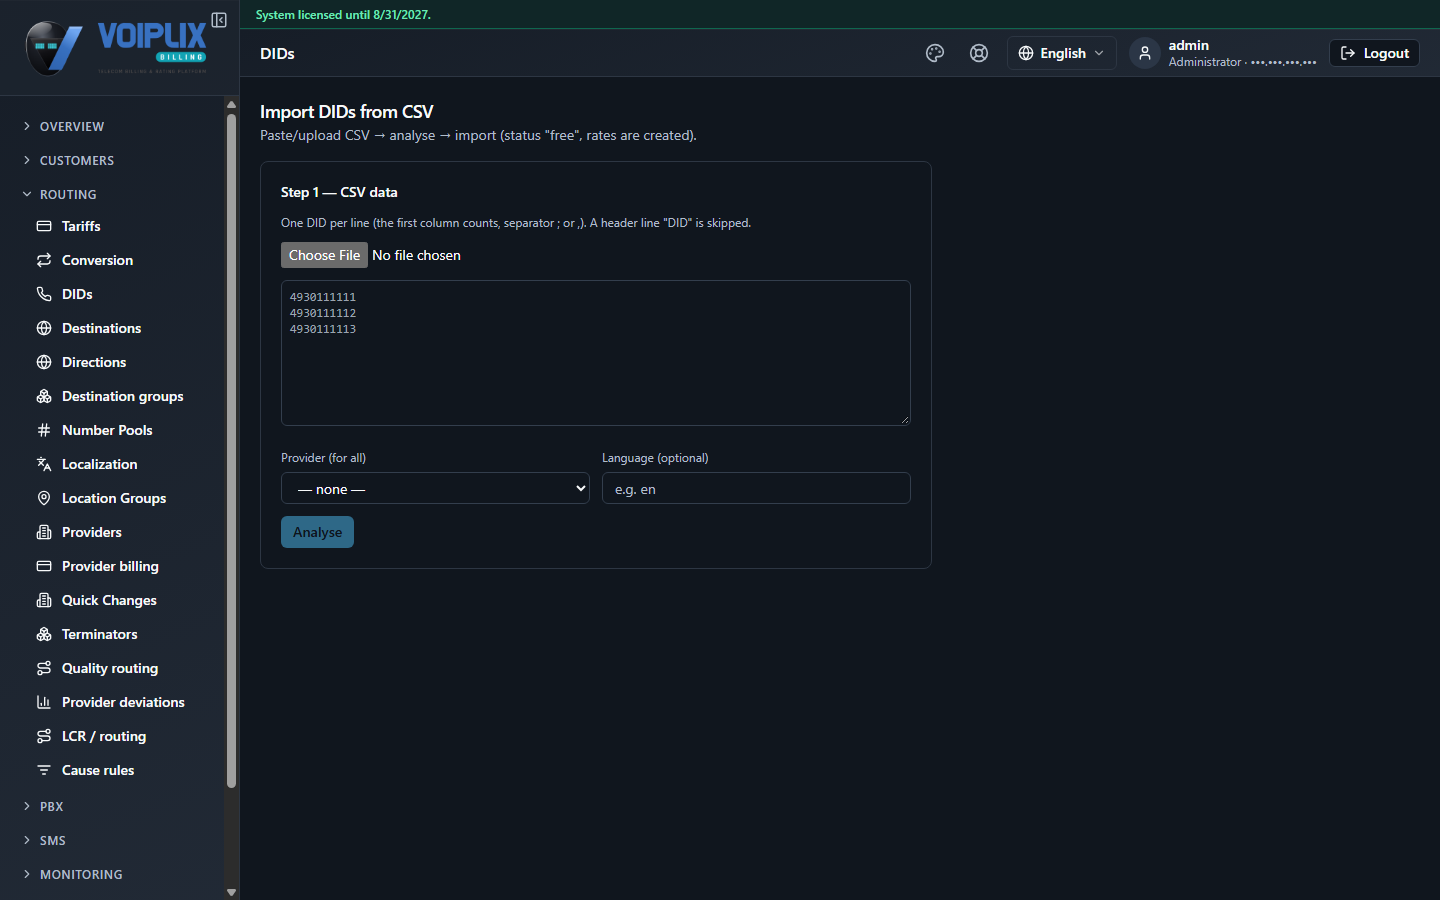The image size is (1440, 900).
Task: Click the CSV data text area
Action: tap(596, 353)
